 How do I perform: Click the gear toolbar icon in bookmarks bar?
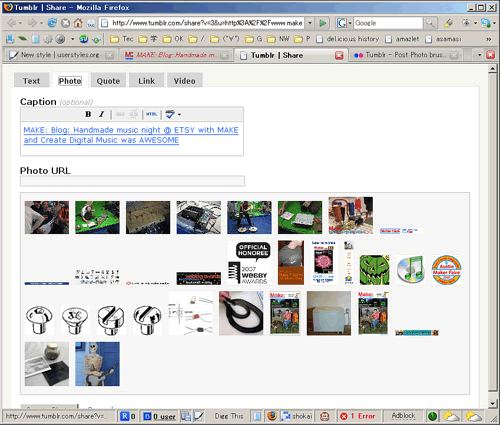coord(48,39)
